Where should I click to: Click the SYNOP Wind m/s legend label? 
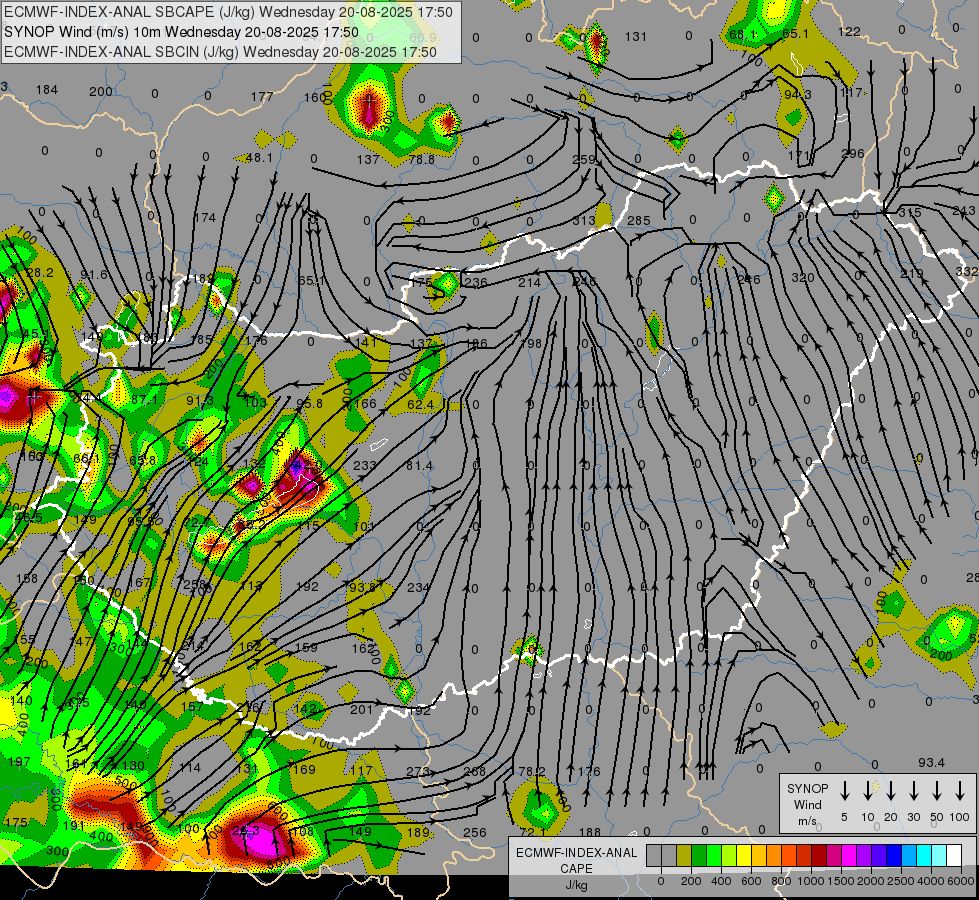tap(807, 804)
